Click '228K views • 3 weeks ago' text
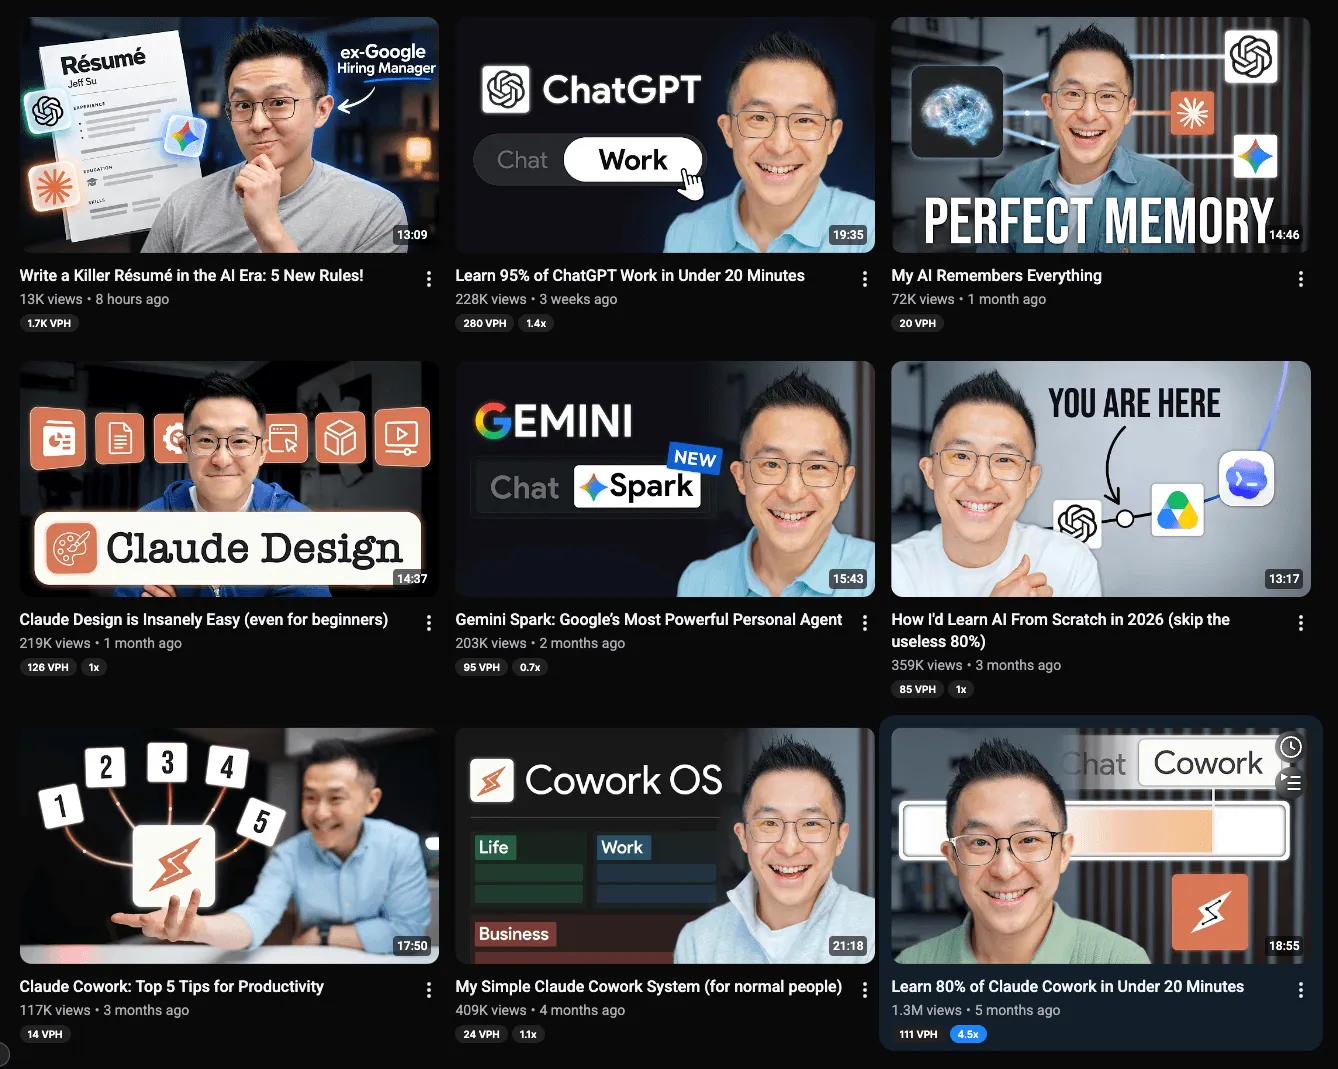1338x1069 pixels. click(x=537, y=299)
